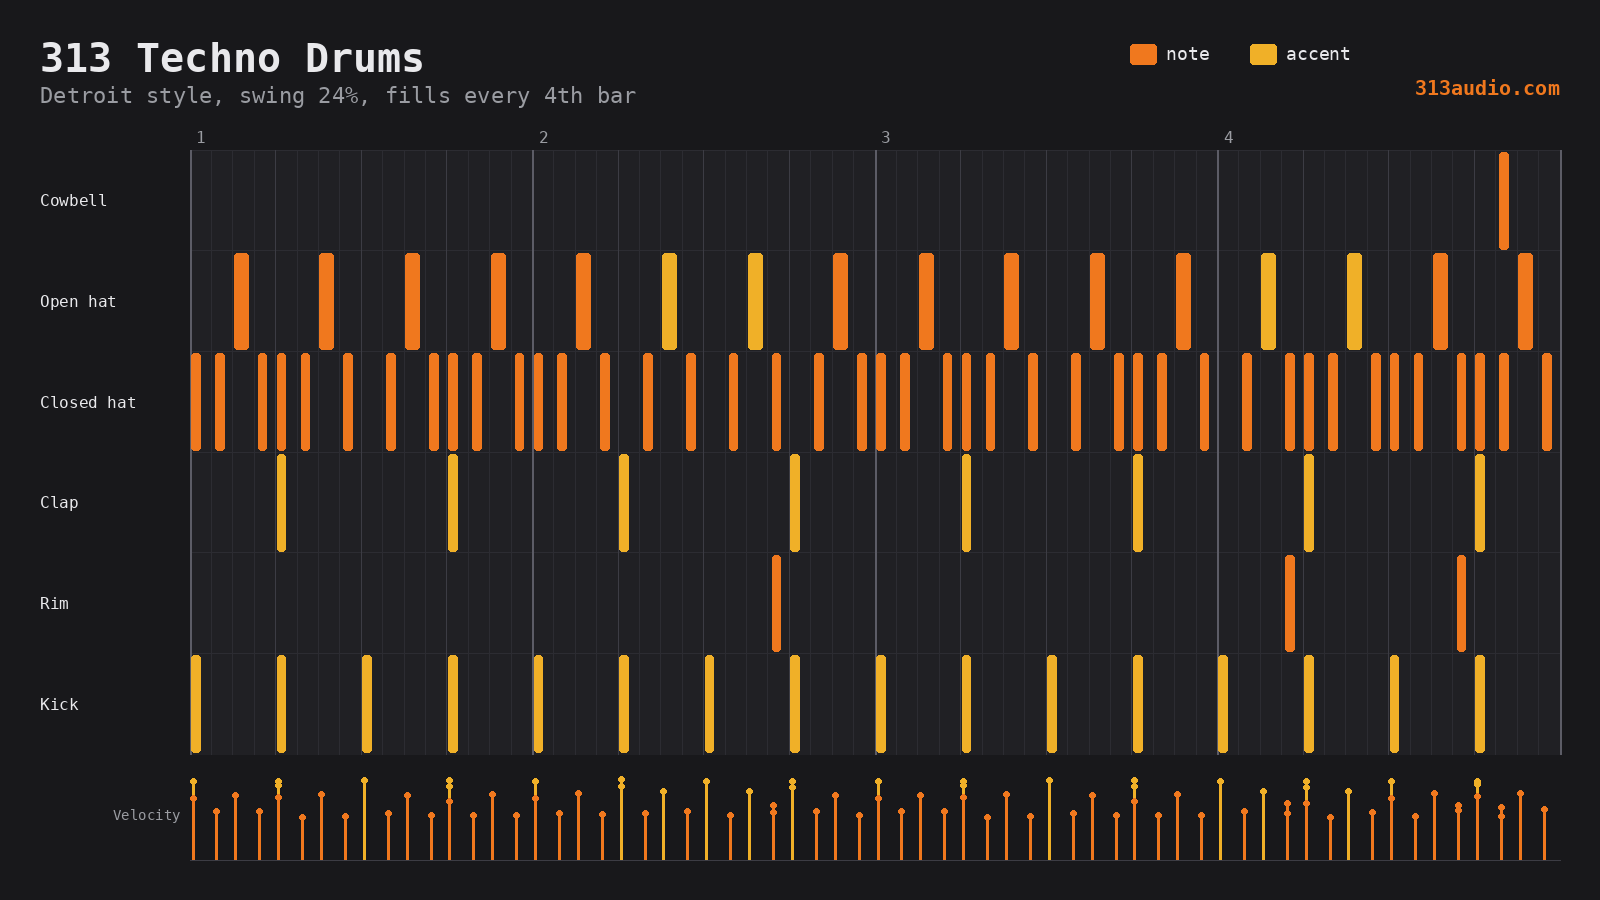Select the Kick note at bar 3 start
The height and width of the screenshot is (900, 1600).
(x=881, y=704)
